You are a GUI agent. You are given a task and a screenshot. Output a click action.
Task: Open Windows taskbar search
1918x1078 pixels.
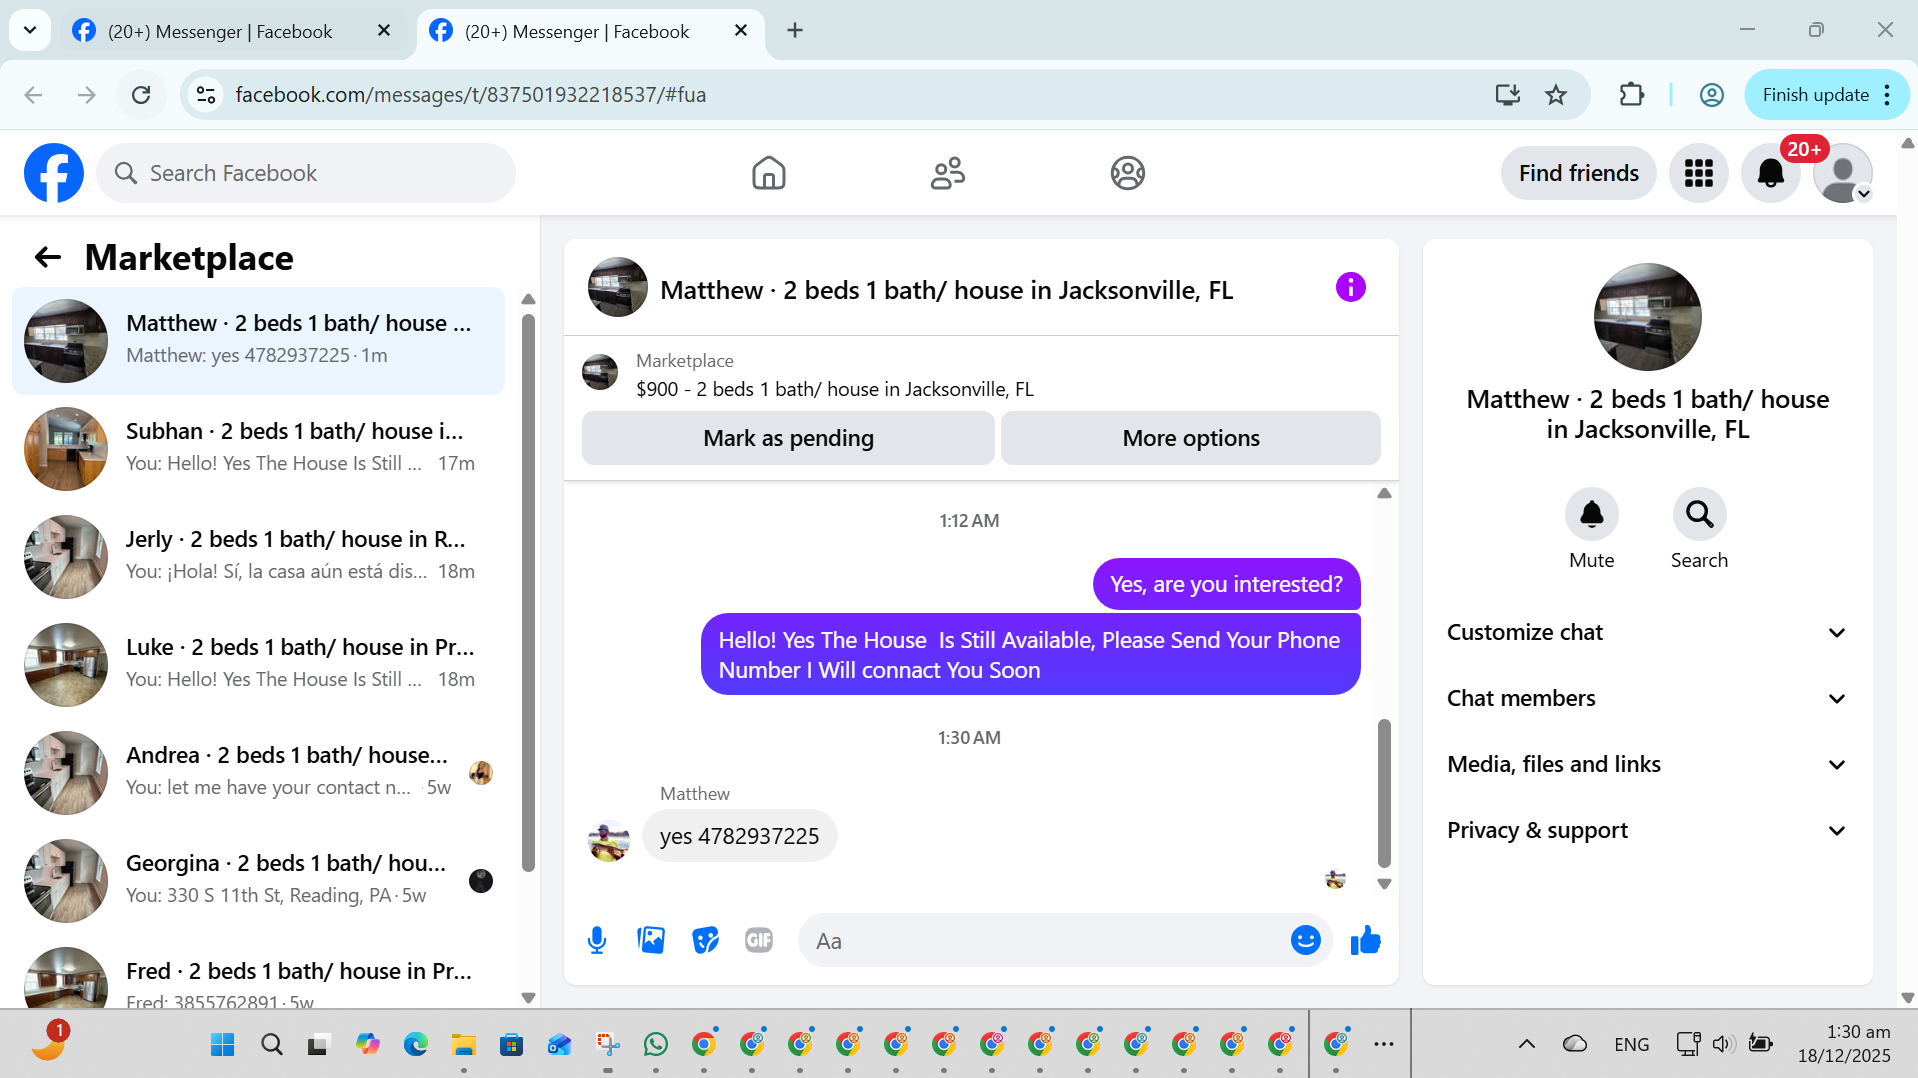click(271, 1045)
